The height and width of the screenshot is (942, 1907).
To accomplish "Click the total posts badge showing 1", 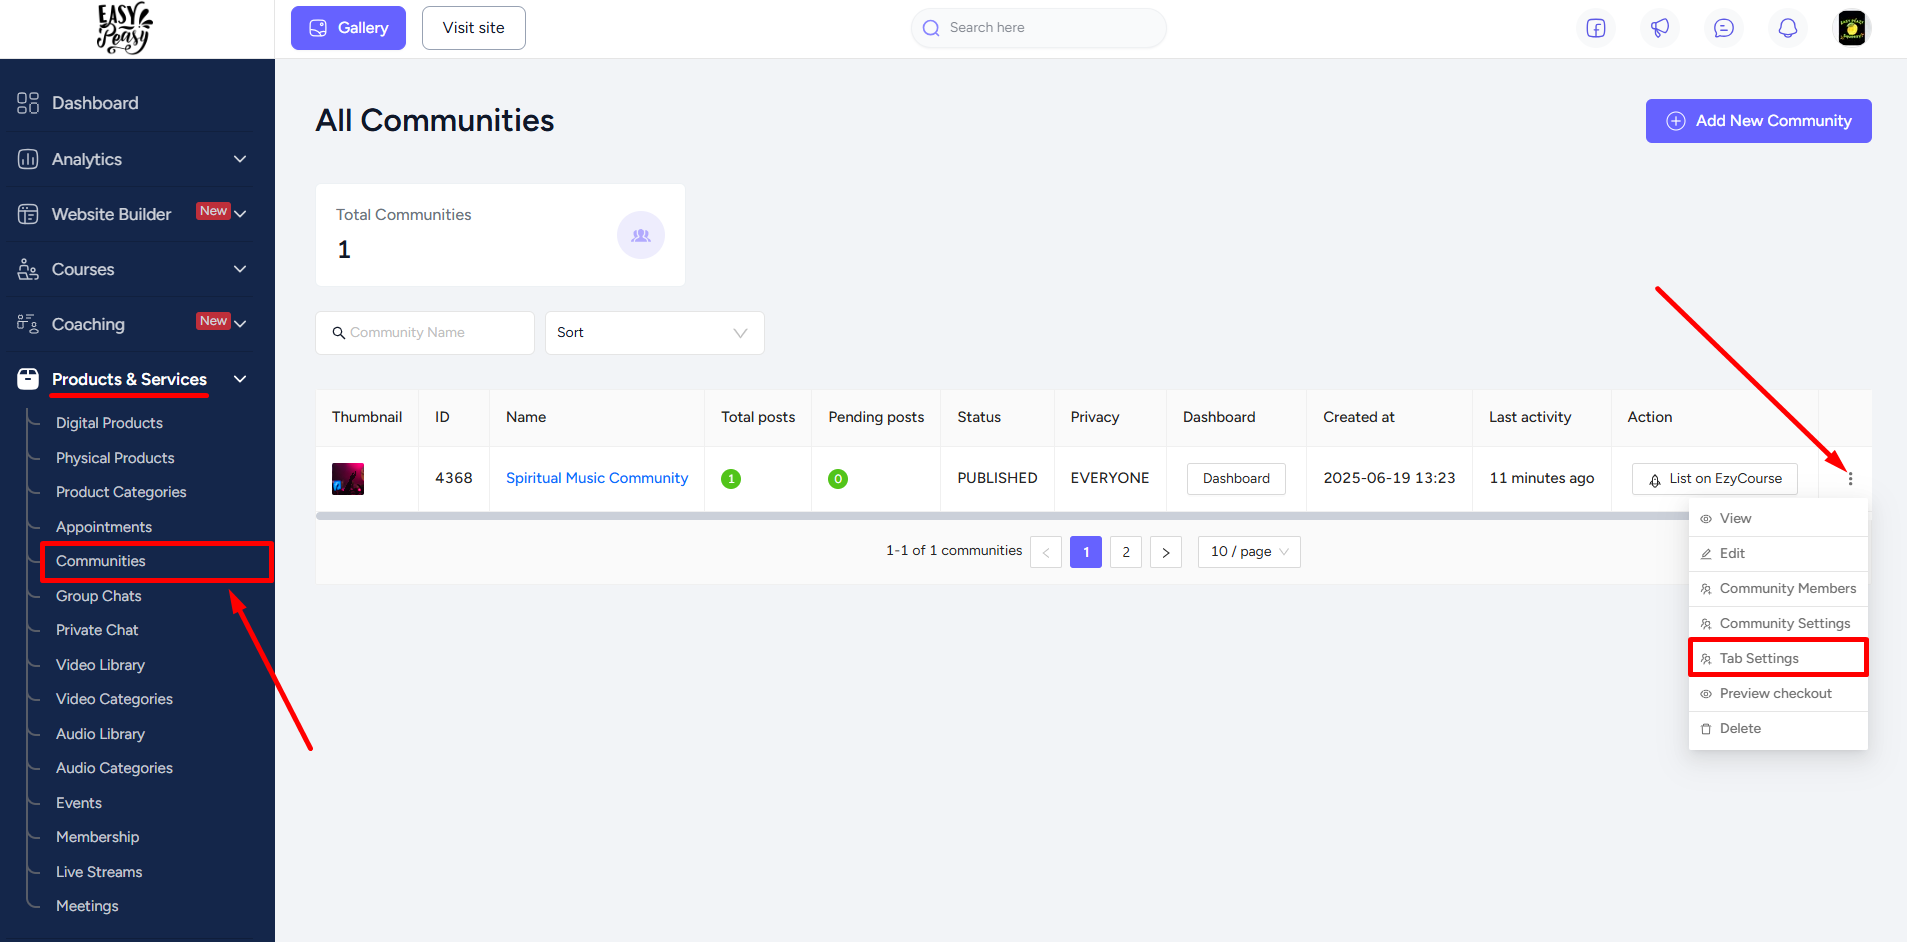I will click(x=731, y=479).
